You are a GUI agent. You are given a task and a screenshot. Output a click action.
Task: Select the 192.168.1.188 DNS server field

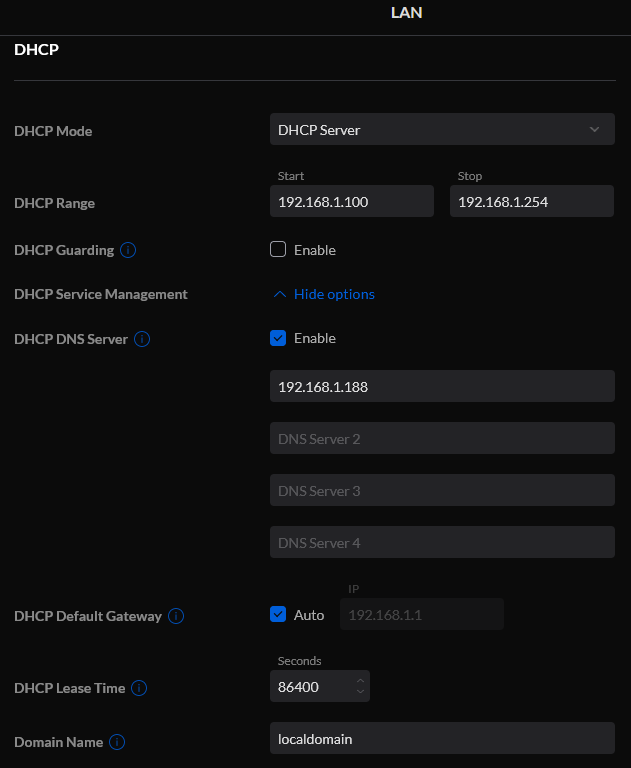click(x=442, y=386)
